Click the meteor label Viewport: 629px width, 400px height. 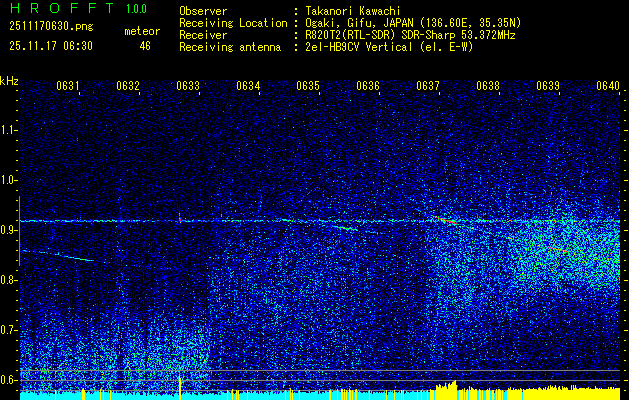point(142,31)
